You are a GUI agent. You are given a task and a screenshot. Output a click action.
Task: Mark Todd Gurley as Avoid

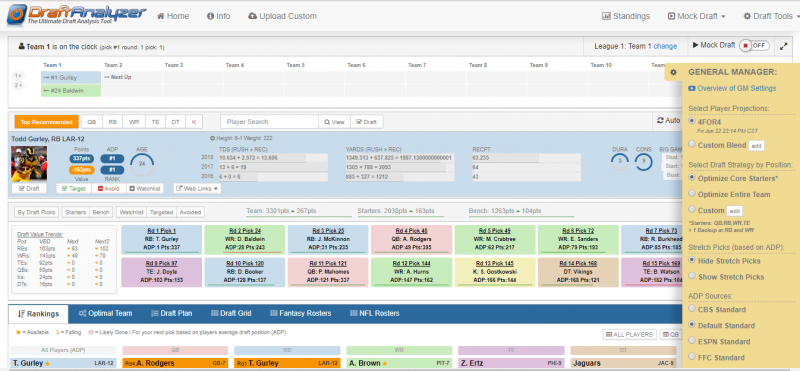click(x=108, y=188)
